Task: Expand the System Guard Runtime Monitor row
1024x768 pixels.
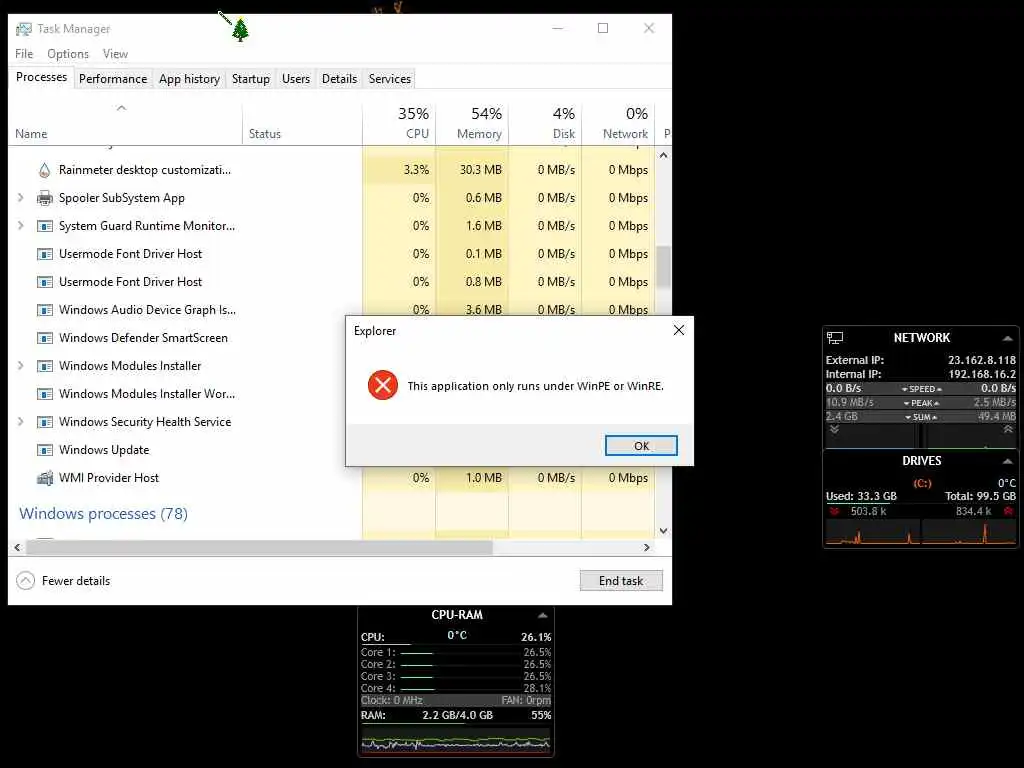Action: 20,226
